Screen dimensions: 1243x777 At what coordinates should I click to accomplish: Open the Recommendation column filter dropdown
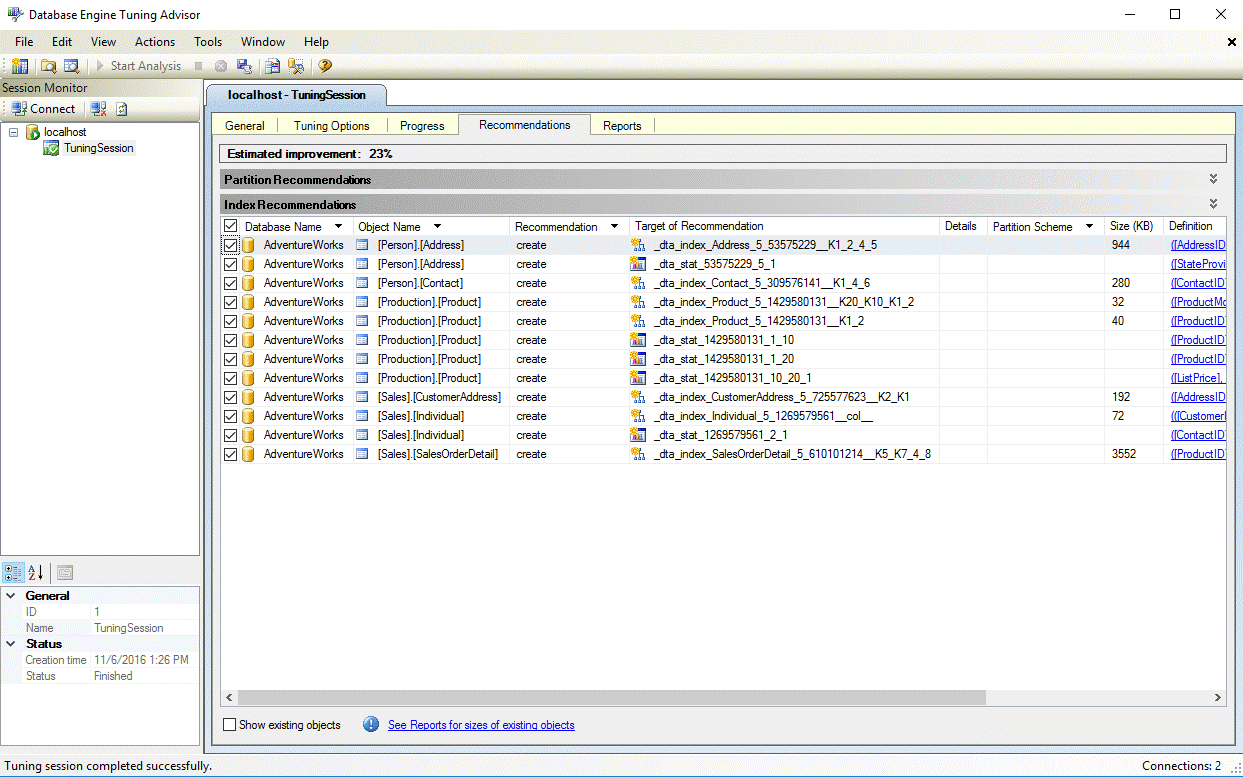tap(615, 226)
